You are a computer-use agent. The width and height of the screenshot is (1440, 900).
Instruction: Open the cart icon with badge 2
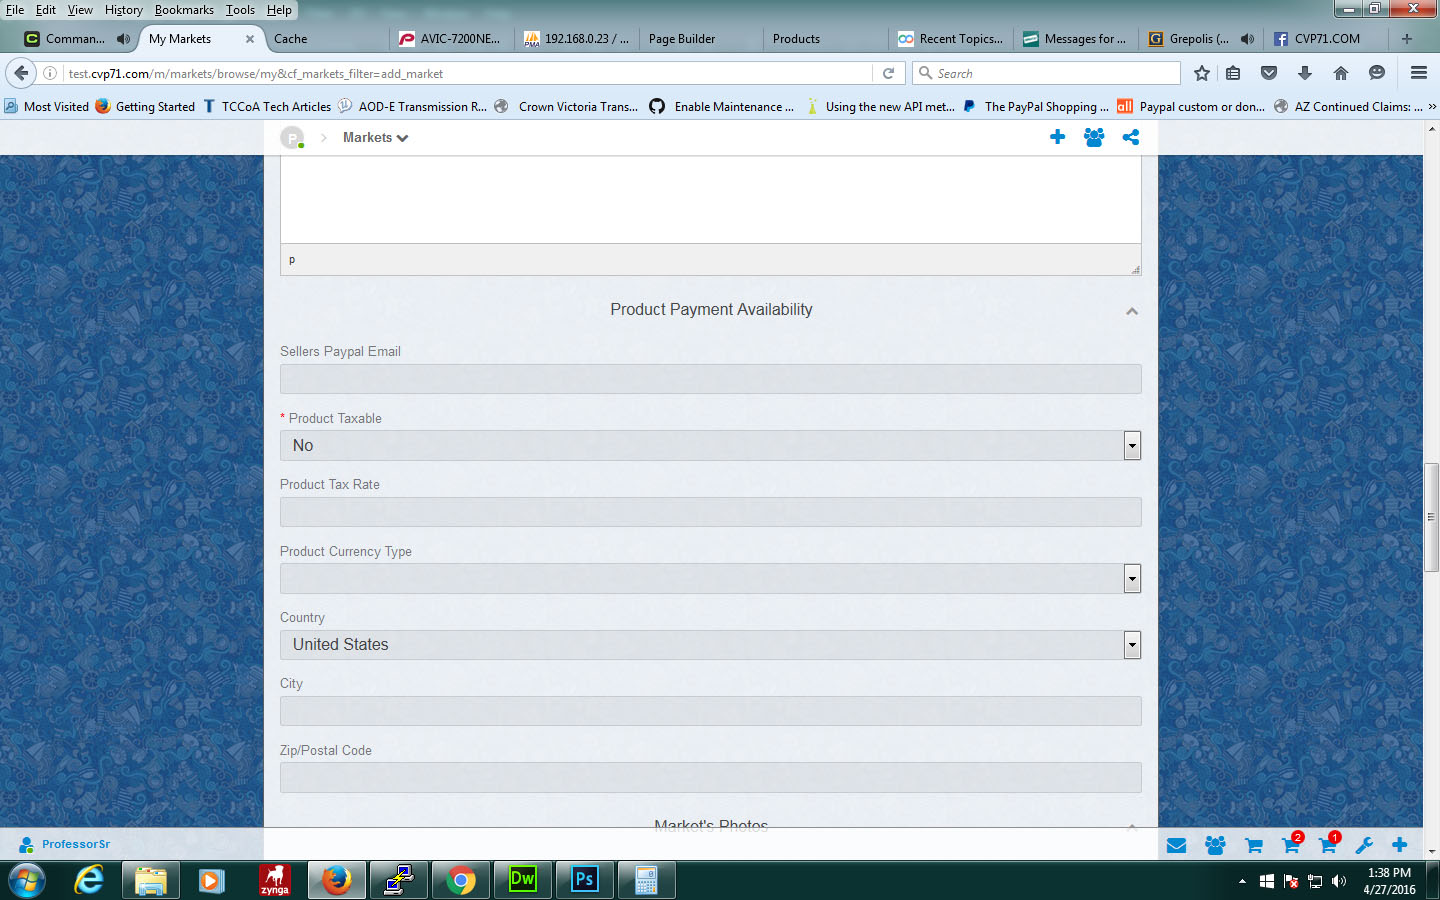[1291, 844]
